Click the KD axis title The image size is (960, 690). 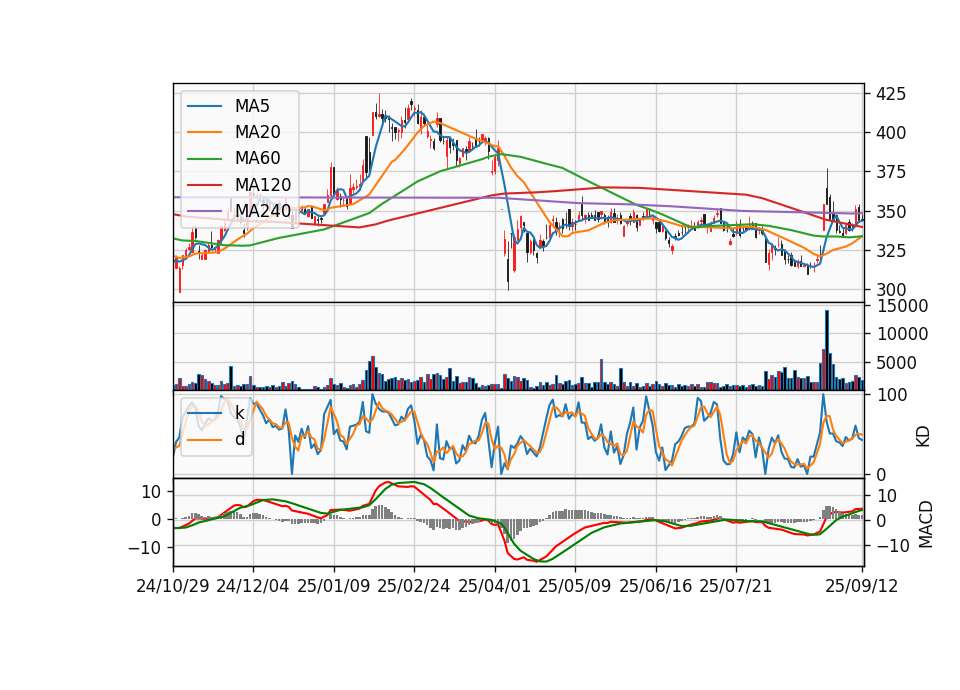point(923,437)
